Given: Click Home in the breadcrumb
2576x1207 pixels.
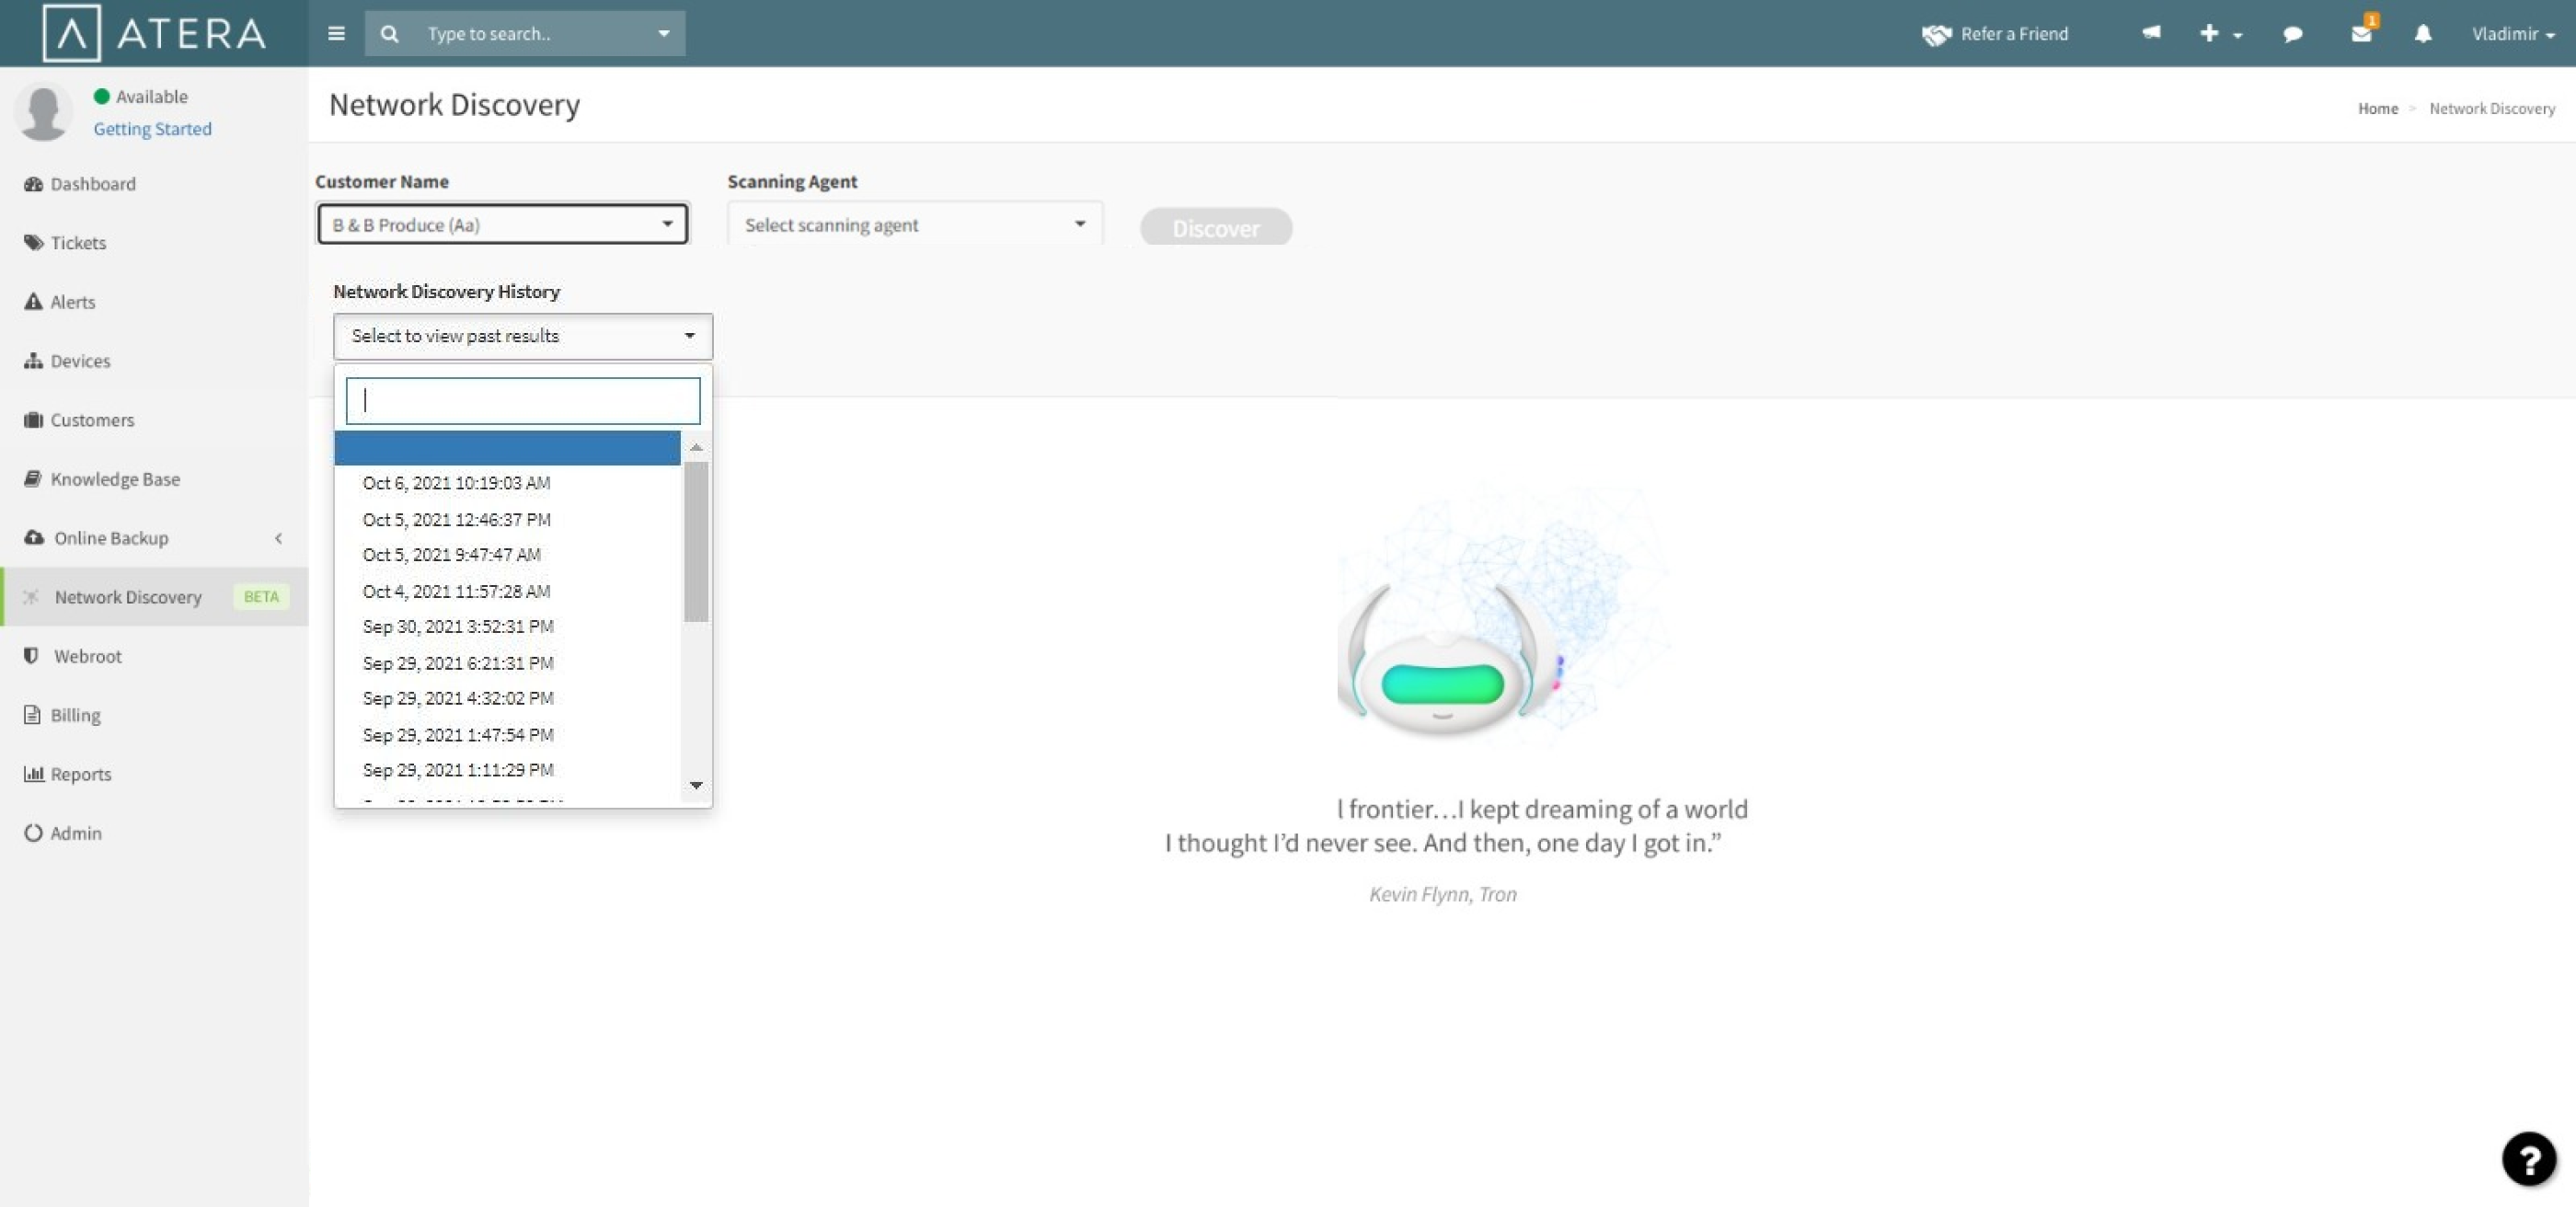Looking at the screenshot, I should (x=2377, y=108).
